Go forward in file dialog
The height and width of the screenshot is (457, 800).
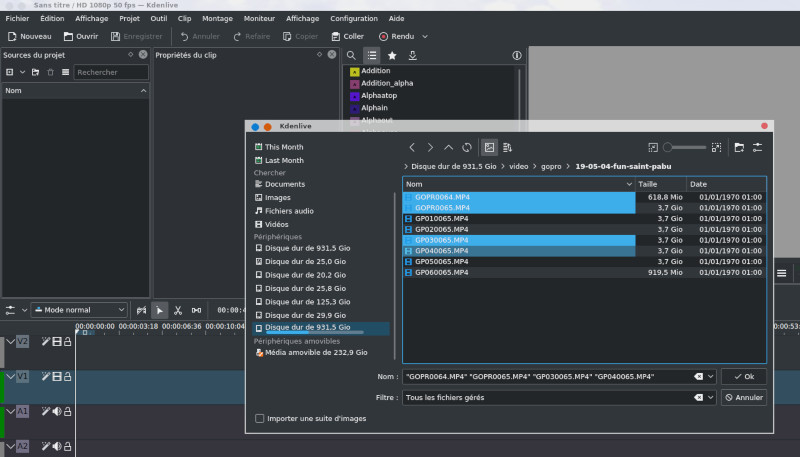coord(430,147)
